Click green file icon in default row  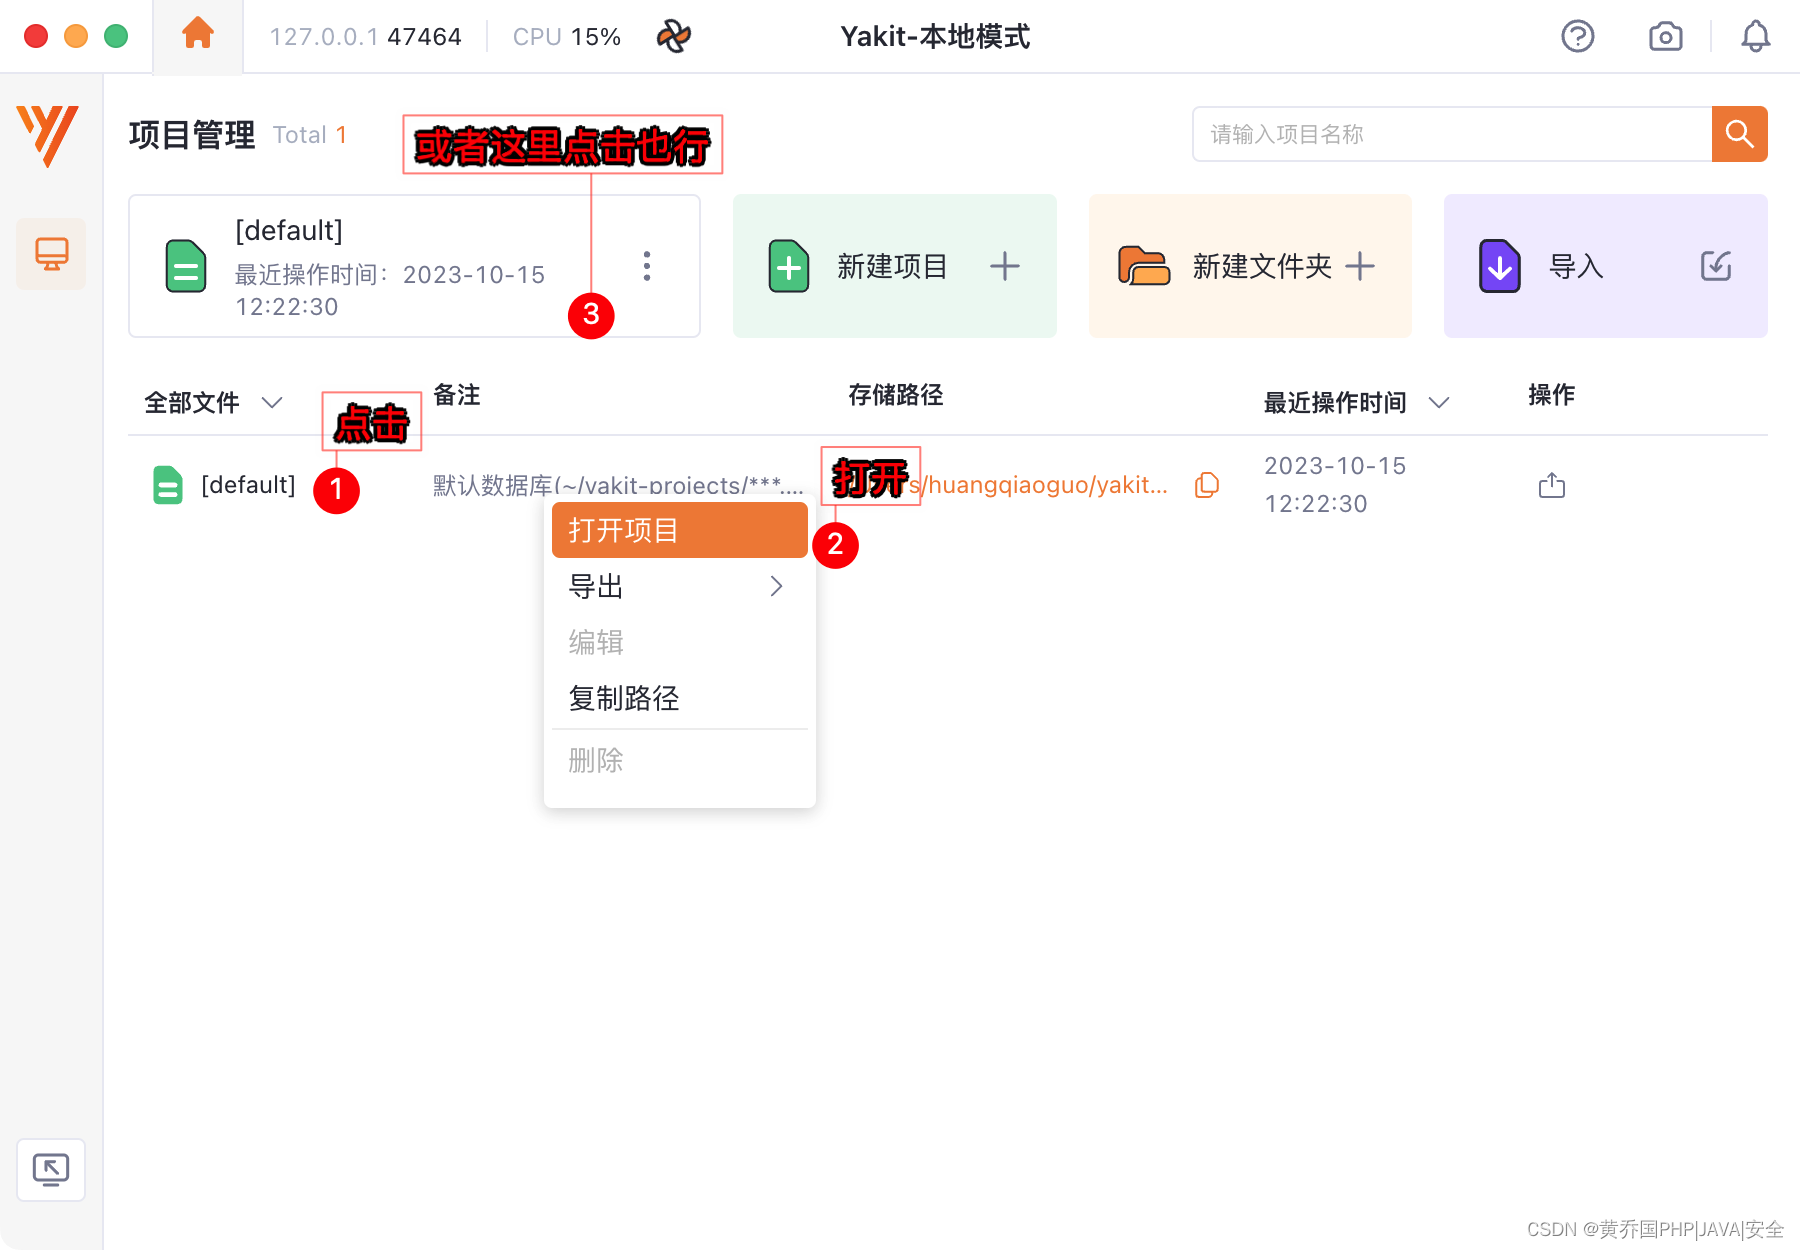(x=168, y=485)
